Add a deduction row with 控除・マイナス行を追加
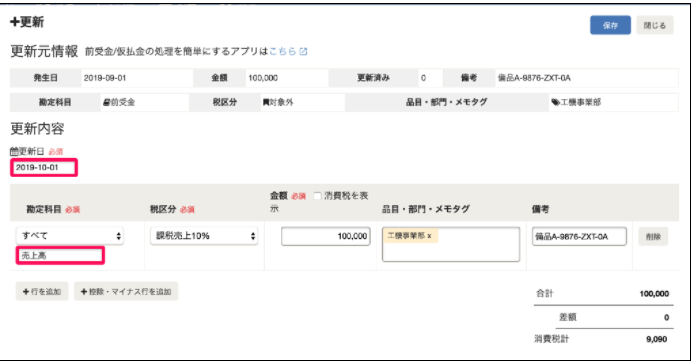This screenshot has height=364, width=693. tap(126, 292)
